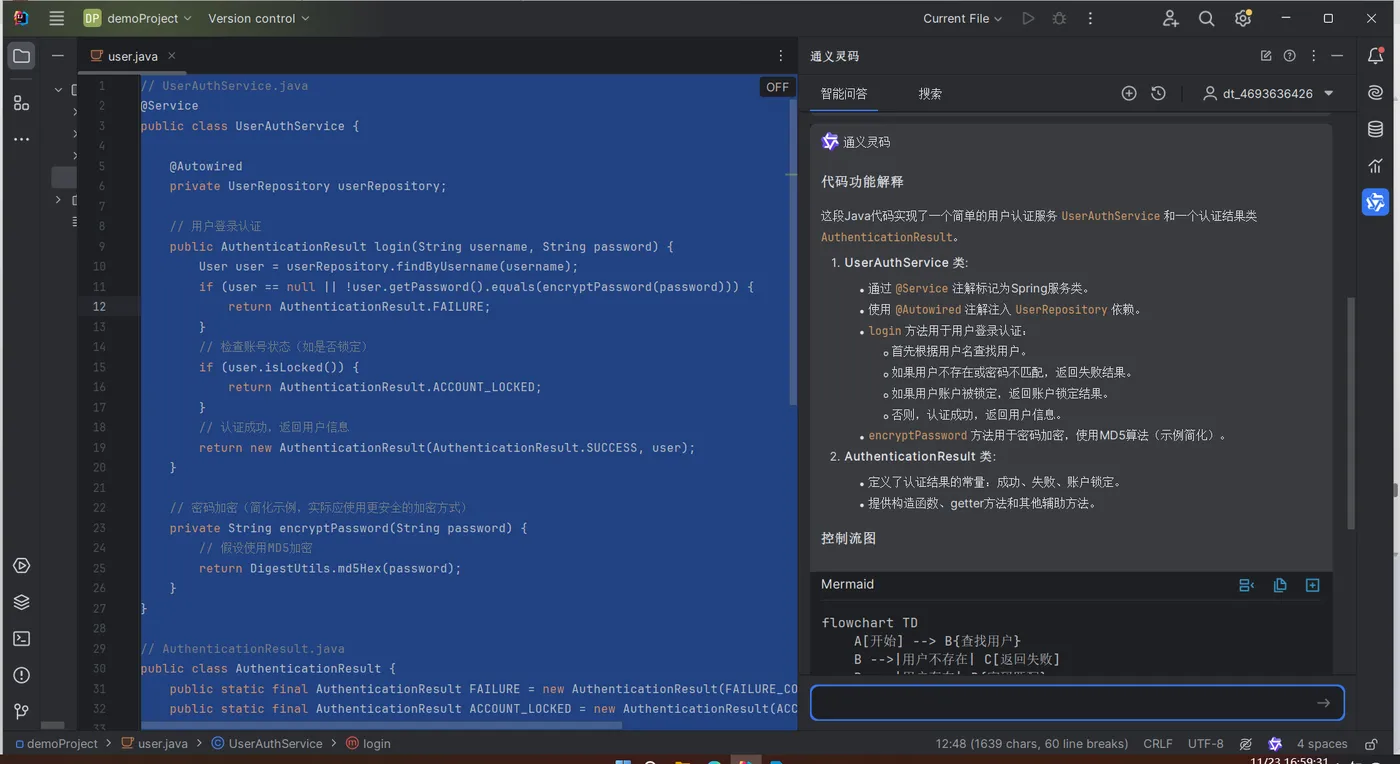Open the main hamburger menu
Image resolution: width=1400 pixels, height=764 pixels.
[x=57, y=18]
